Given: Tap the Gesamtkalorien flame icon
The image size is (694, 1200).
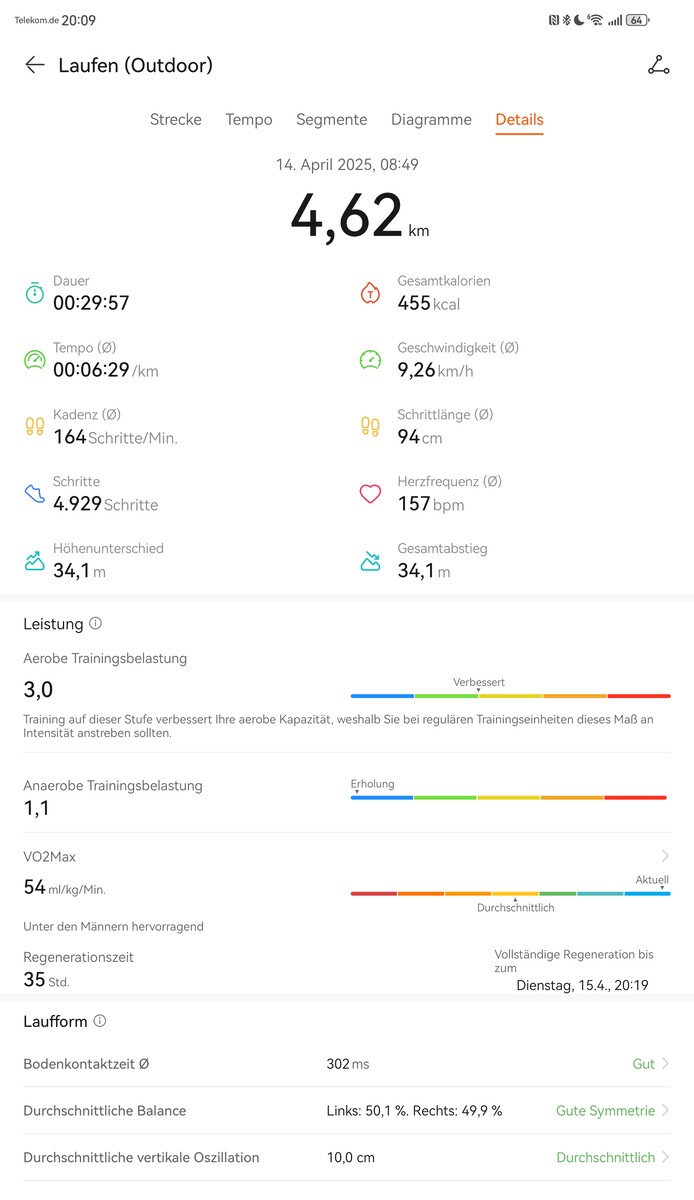Looking at the screenshot, I should (370, 293).
